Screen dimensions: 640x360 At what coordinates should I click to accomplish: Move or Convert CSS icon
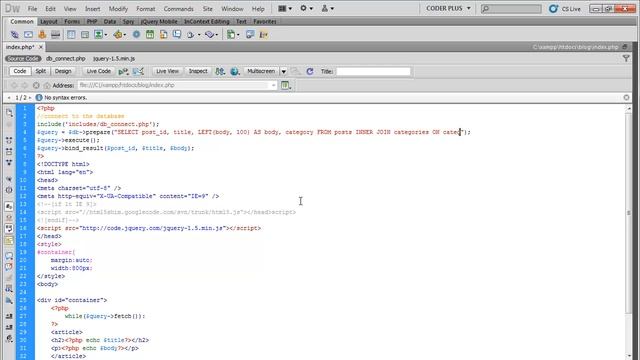point(9,300)
